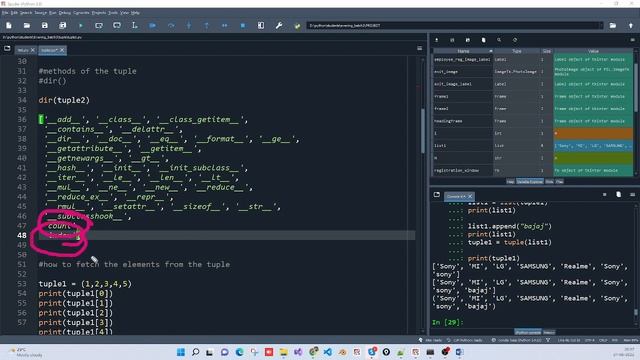Close the active tuple editor tab

point(62,50)
